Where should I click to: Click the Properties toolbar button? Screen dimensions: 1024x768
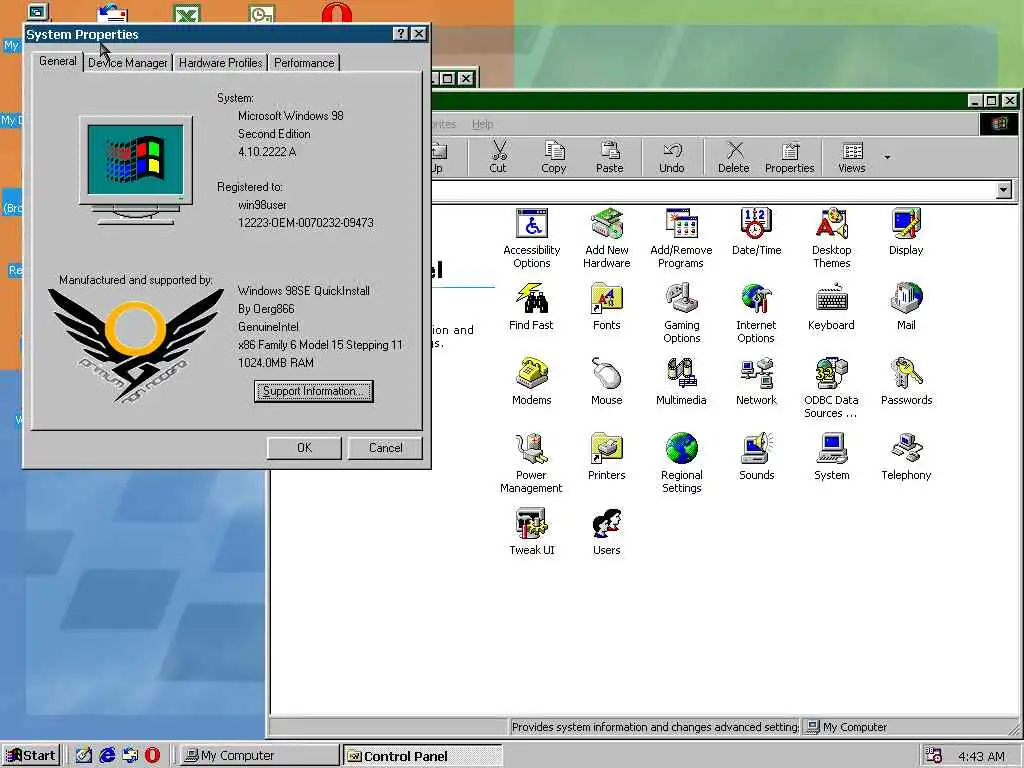[790, 157]
